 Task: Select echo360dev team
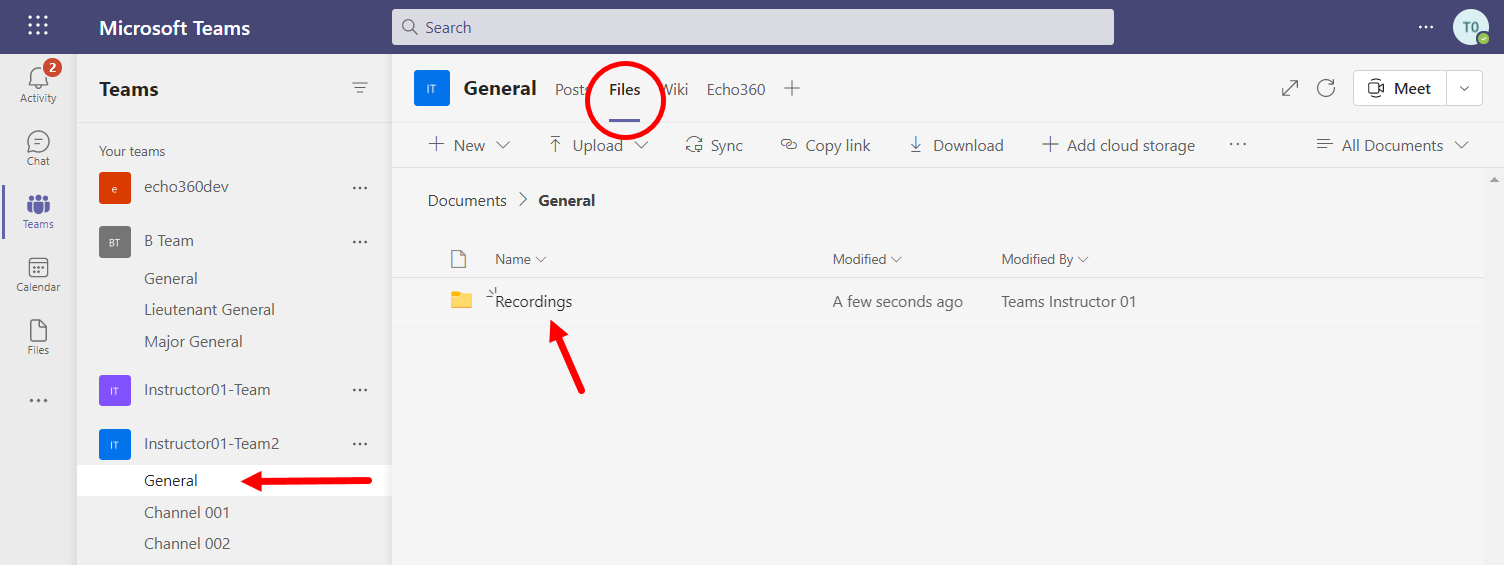coord(186,187)
